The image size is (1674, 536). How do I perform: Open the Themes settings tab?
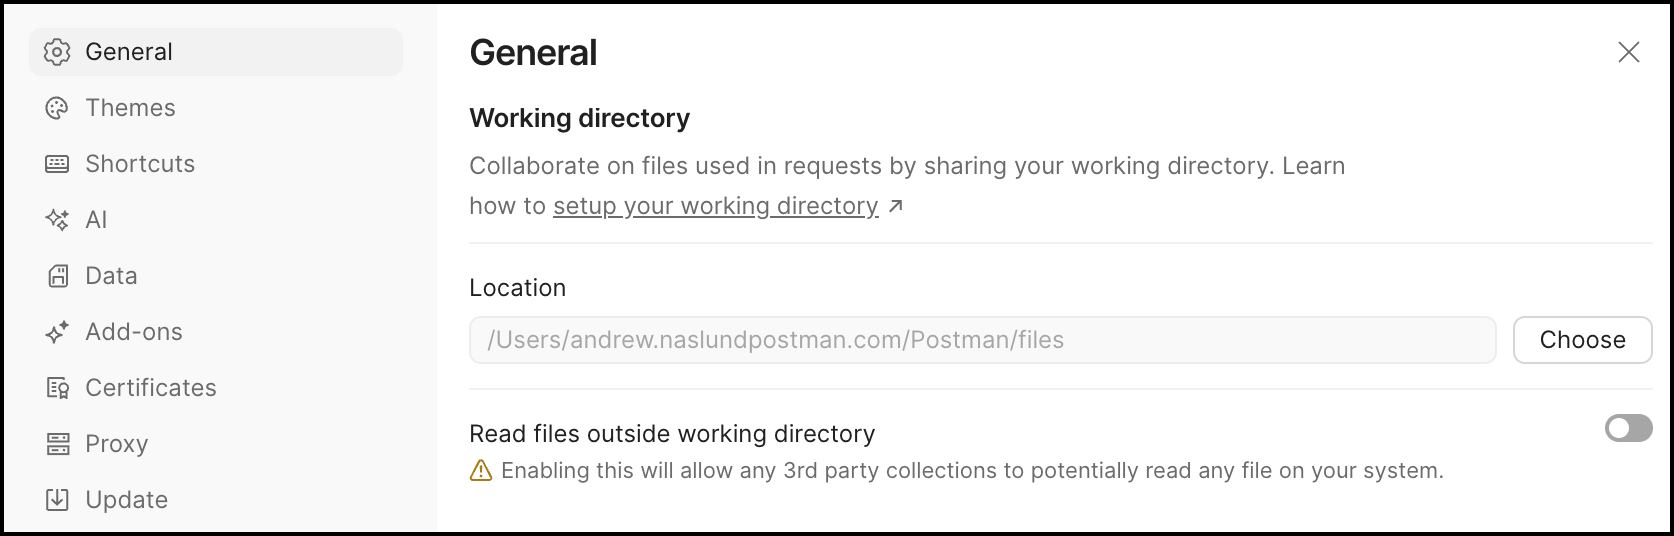coord(130,108)
